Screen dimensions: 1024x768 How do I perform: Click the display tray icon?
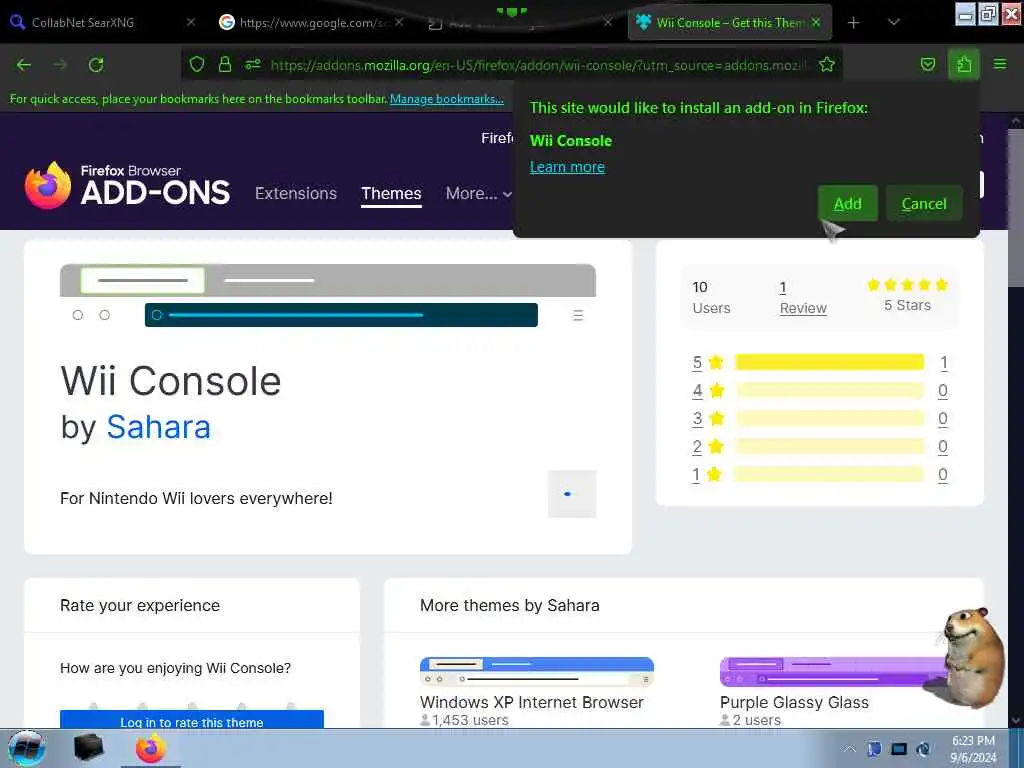tap(899, 749)
